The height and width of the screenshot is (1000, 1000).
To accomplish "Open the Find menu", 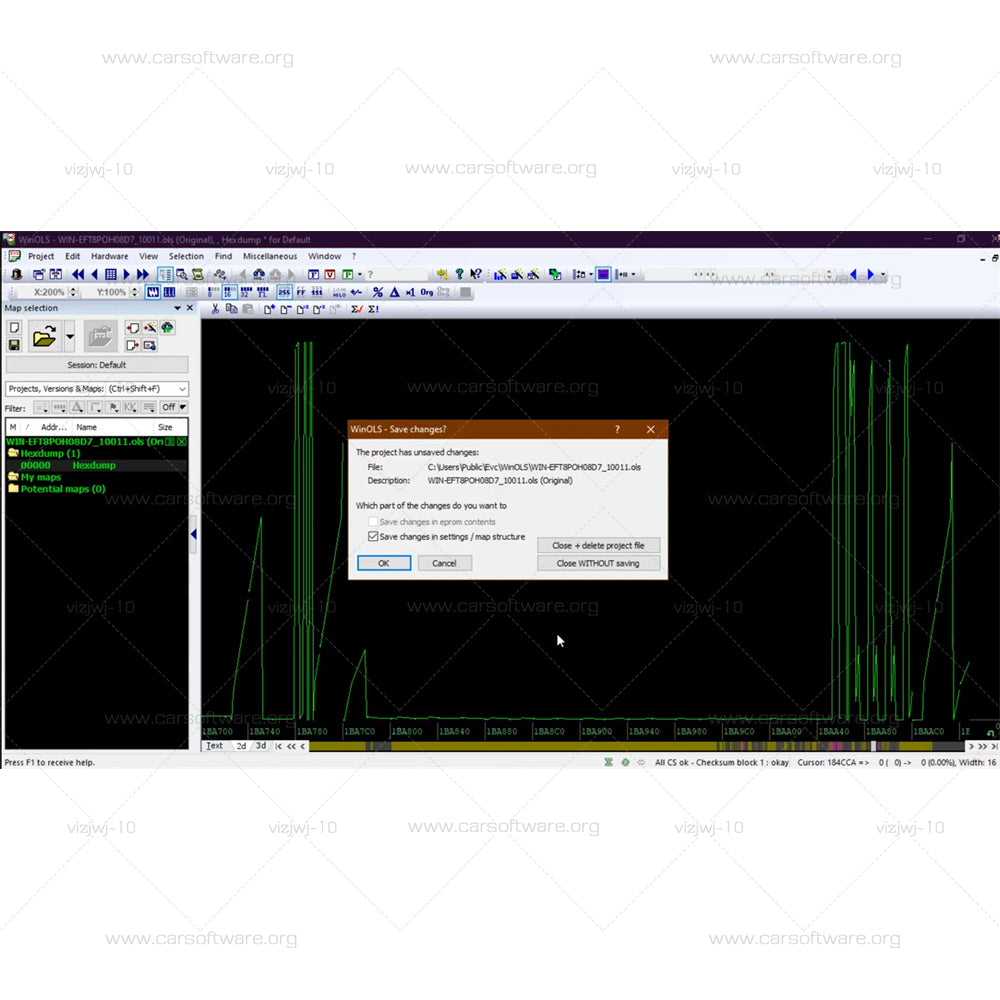I will [223, 256].
